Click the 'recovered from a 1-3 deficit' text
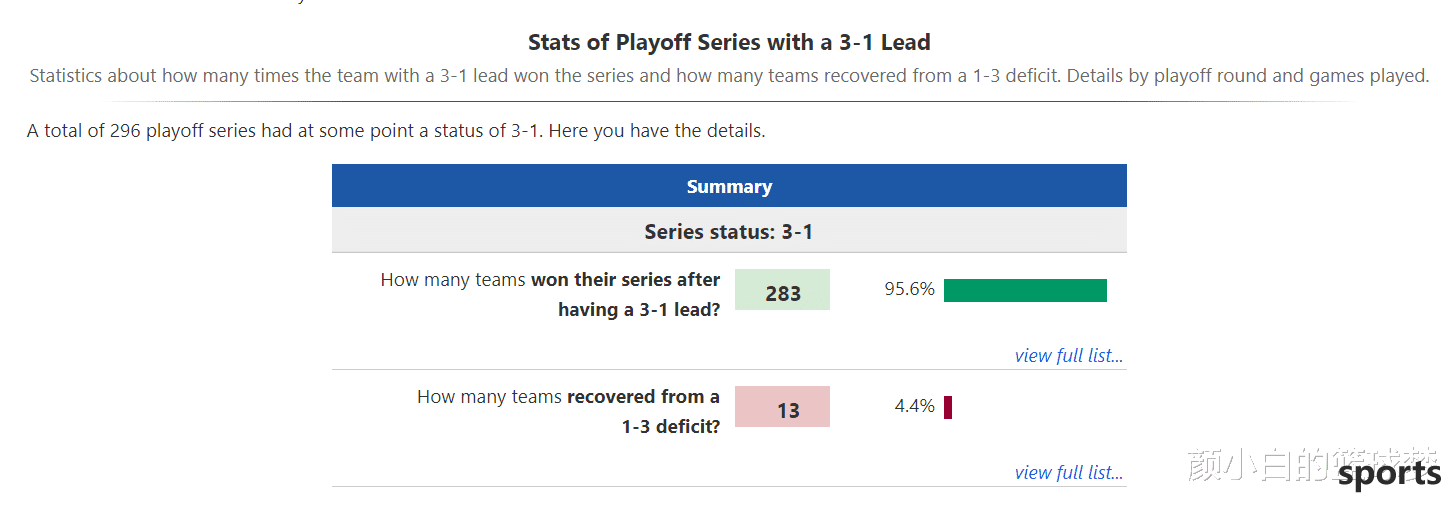The height and width of the screenshot is (505, 1456). 568,411
